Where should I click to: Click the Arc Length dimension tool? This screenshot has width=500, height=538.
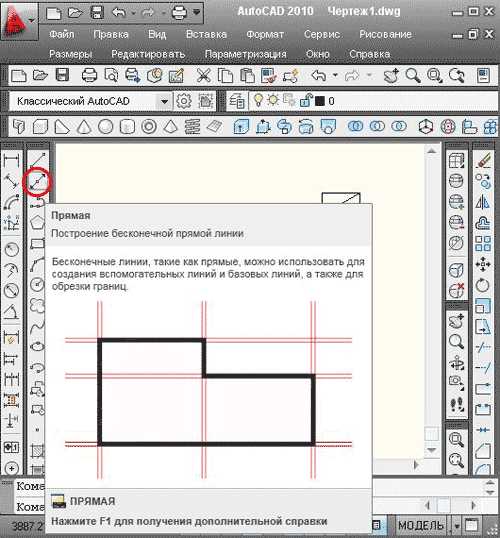(x=11, y=202)
